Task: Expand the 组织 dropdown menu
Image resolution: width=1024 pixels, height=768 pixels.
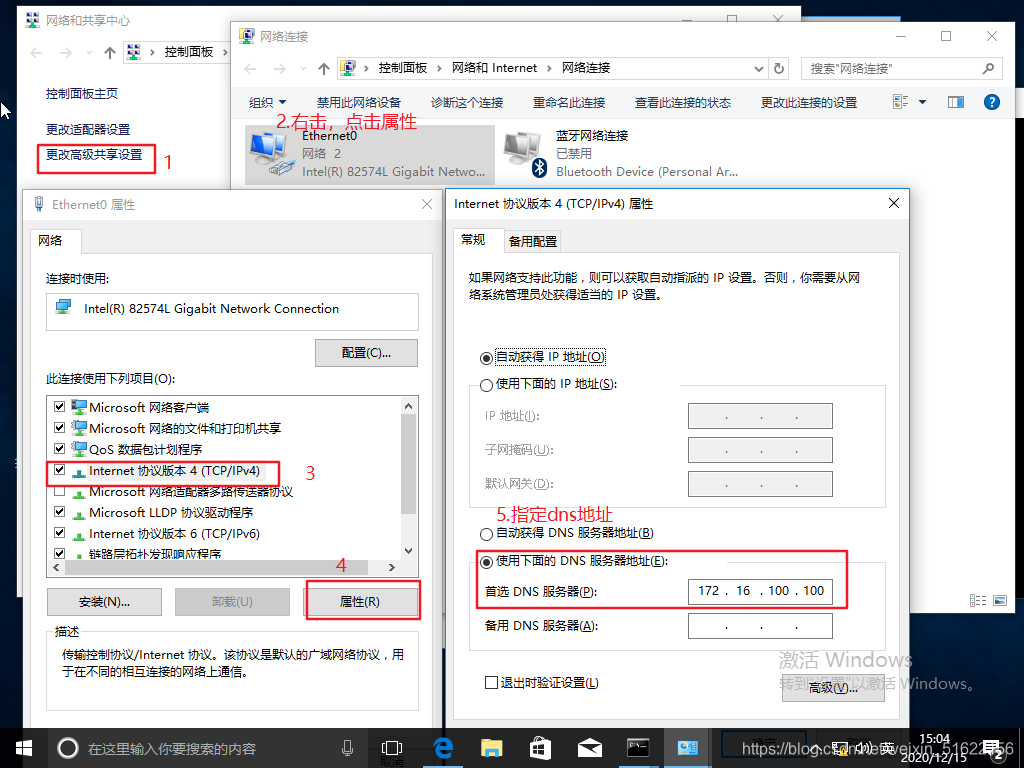Action: coord(267,103)
